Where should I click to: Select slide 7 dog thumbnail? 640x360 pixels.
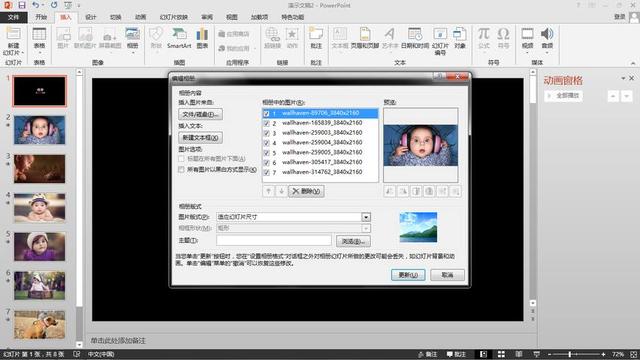[40, 324]
